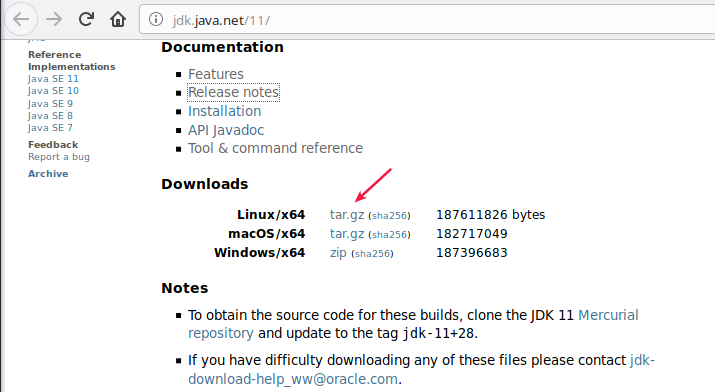Click the browser forward arrow

point(54,19)
